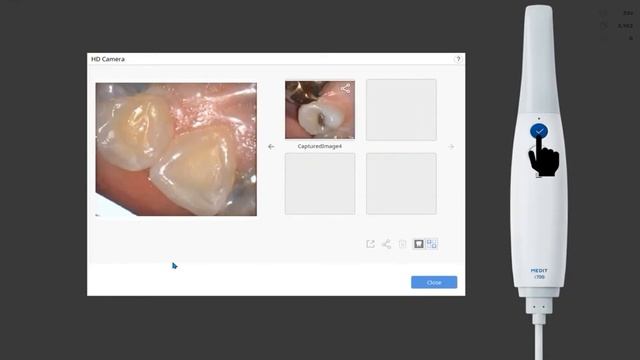Switch to multi-image grid view mode
The height and width of the screenshot is (360, 640).
click(x=431, y=244)
